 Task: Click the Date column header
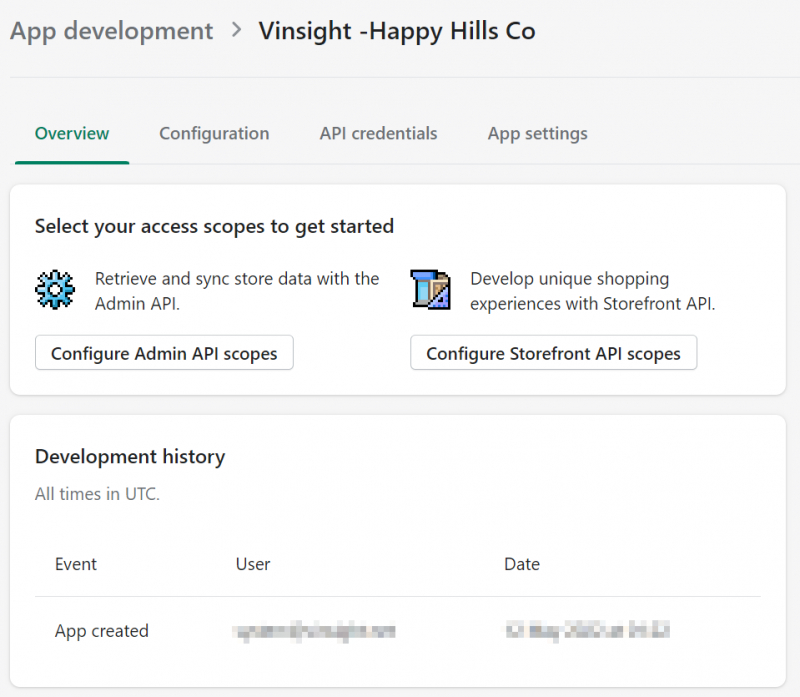pos(522,564)
